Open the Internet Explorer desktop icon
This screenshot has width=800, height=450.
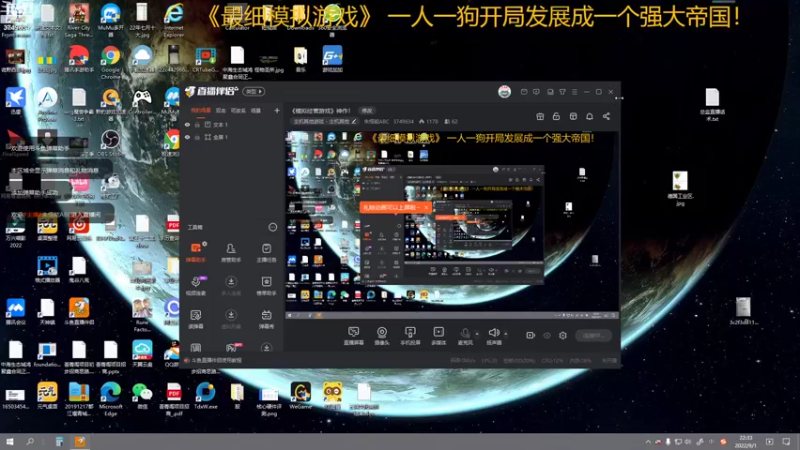coord(173,20)
